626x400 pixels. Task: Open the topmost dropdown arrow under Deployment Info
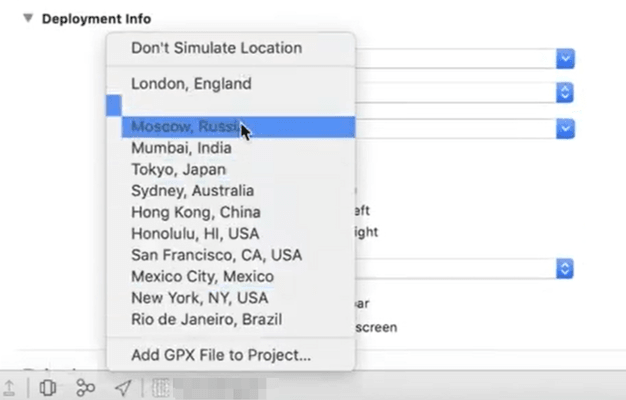pos(565,59)
